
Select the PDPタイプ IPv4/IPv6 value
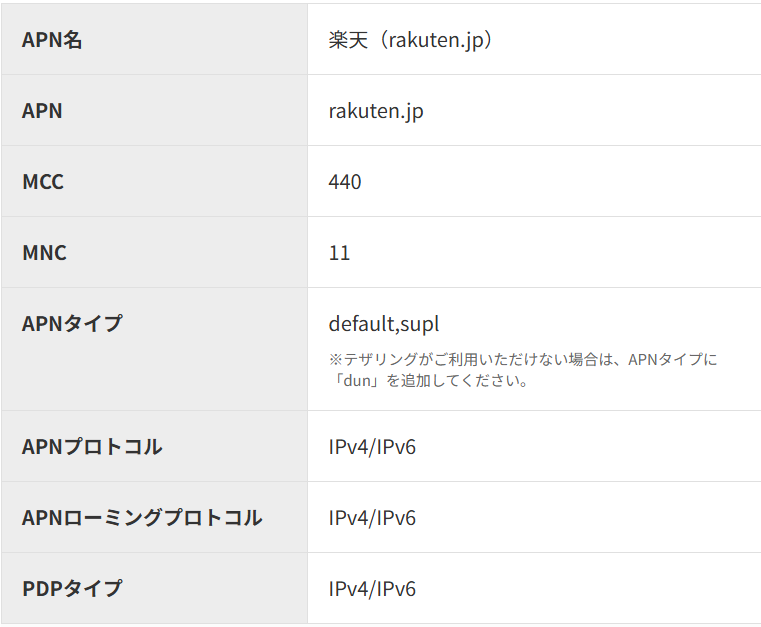tap(372, 589)
